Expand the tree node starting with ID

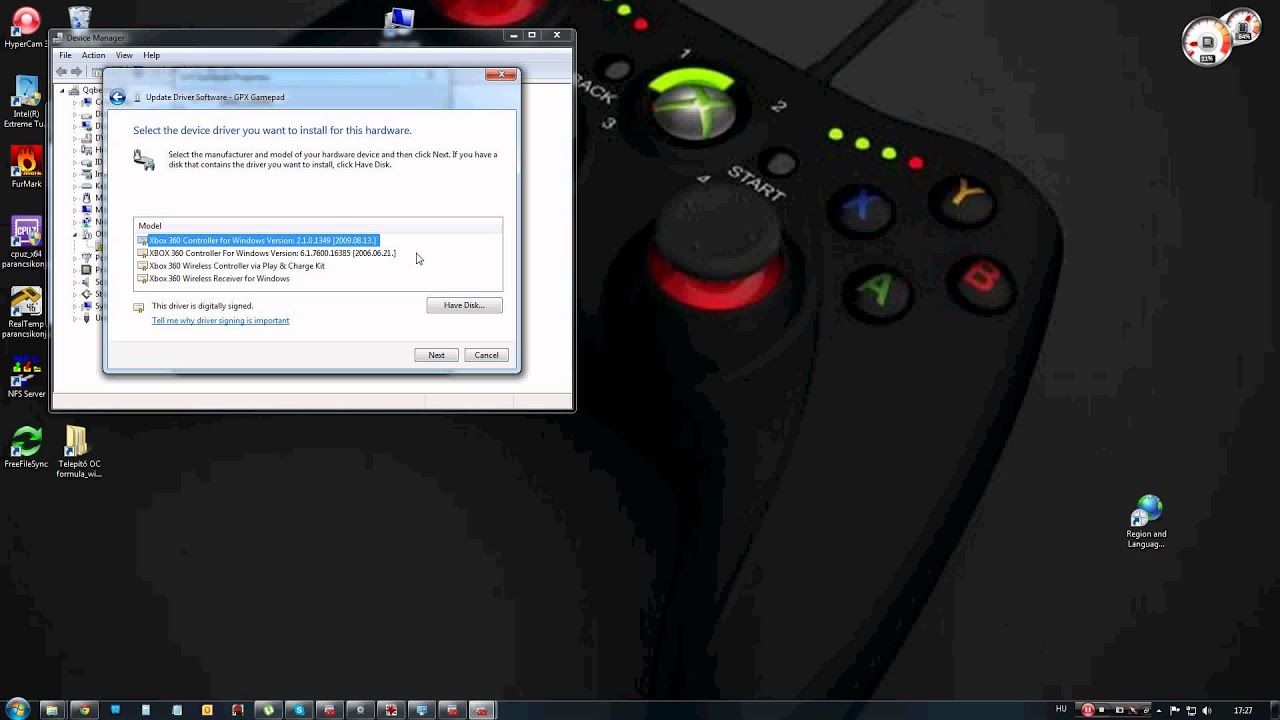pyautogui.click(x=74, y=163)
